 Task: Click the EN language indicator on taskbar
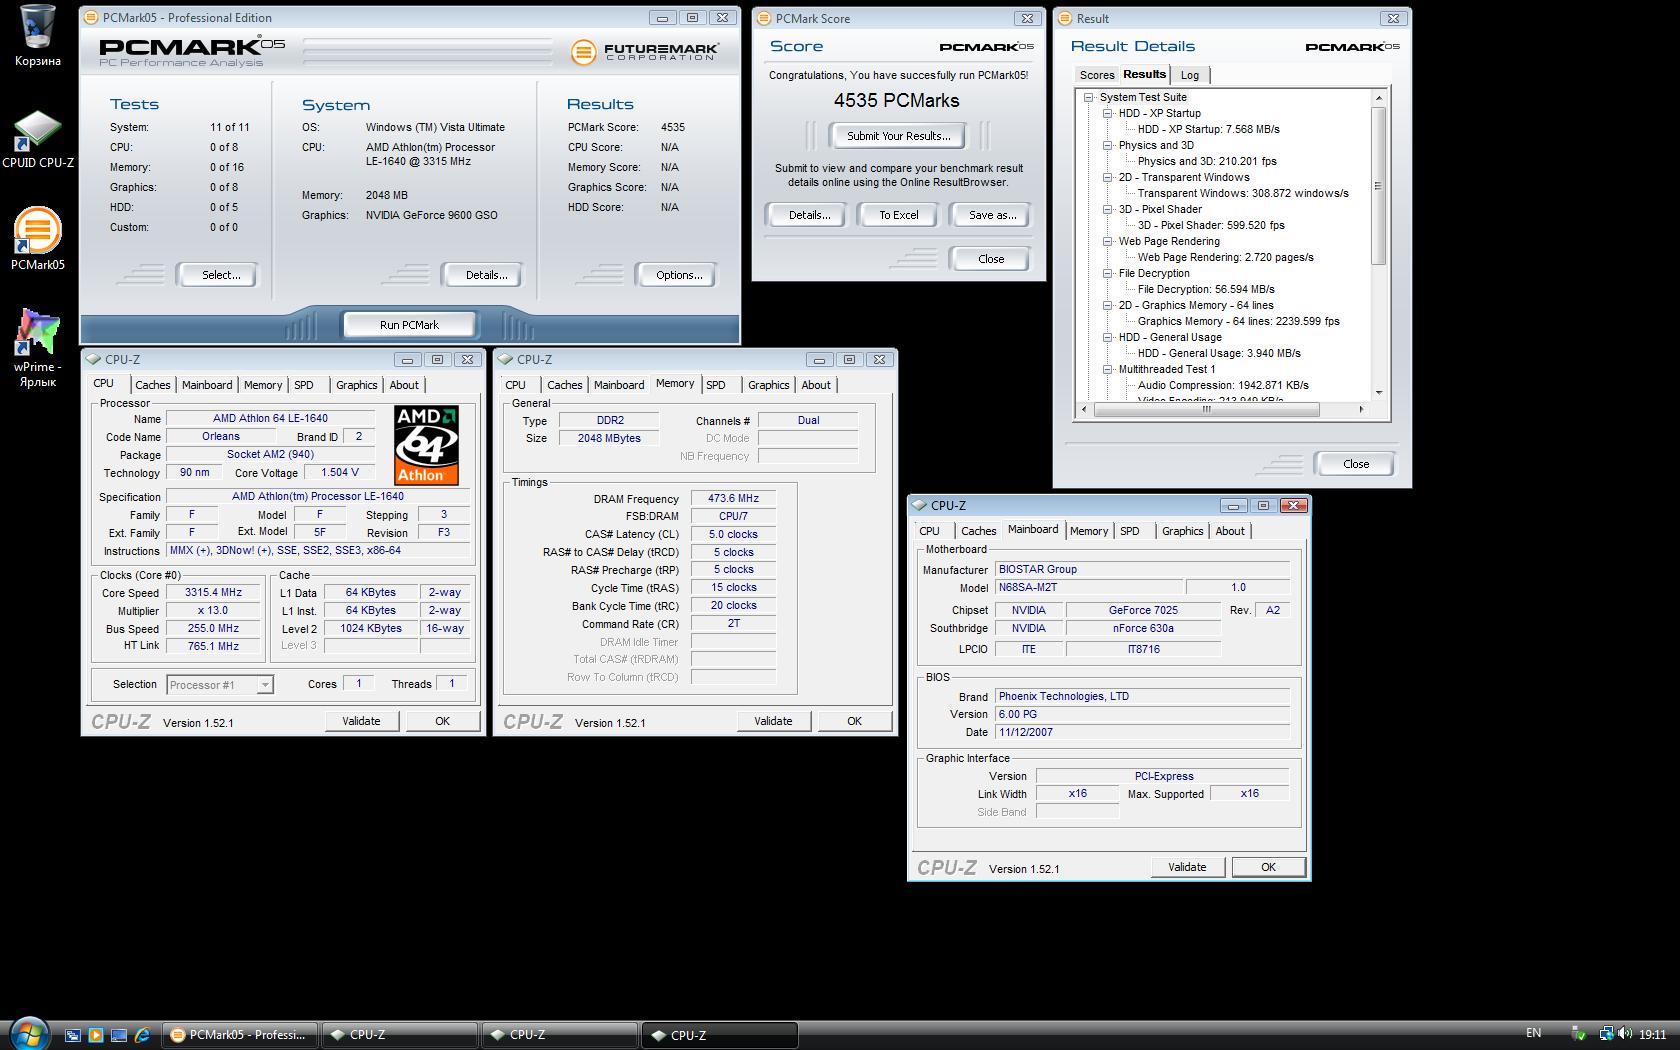pos(1533,1033)
